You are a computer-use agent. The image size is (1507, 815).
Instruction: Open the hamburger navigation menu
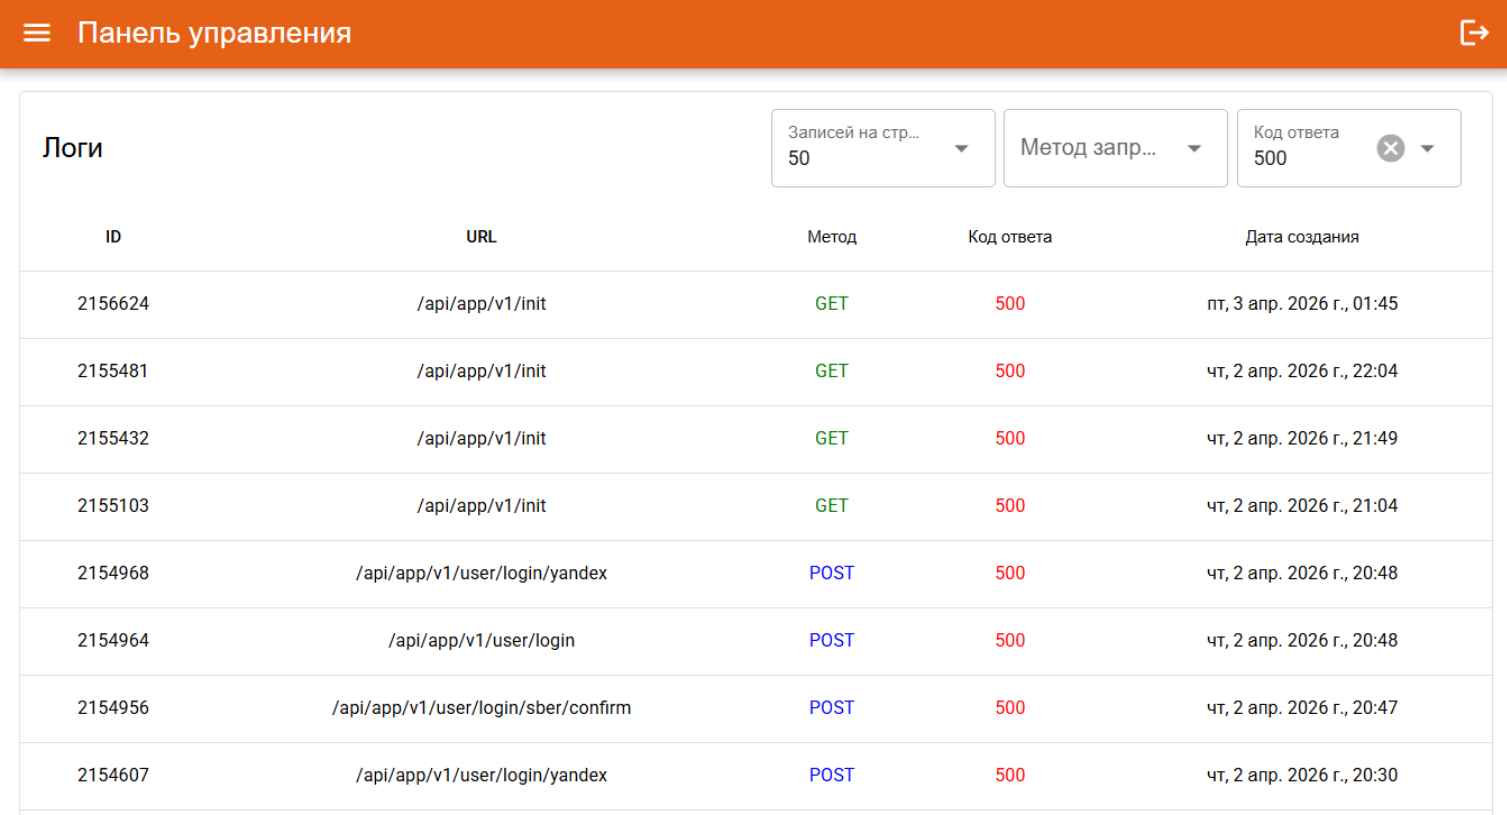(x=37, y=33)
